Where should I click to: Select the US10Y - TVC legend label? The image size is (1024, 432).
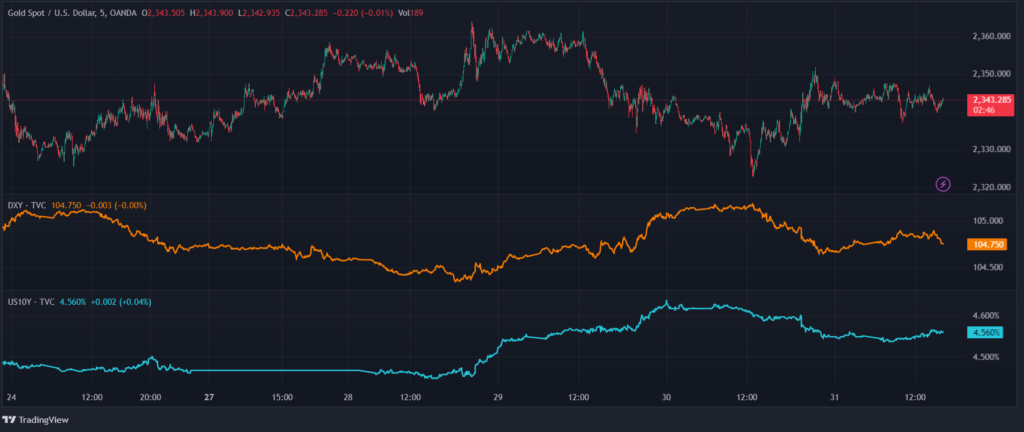(32, 300)
